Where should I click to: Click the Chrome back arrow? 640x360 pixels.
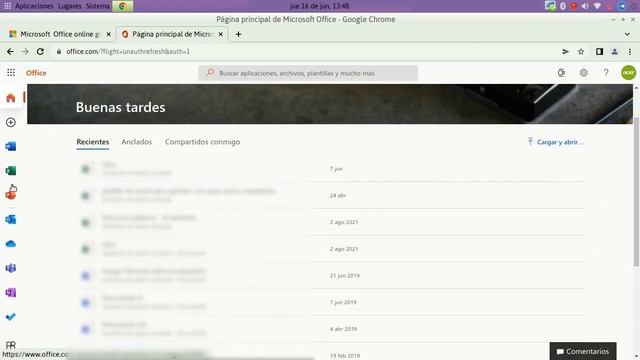pos(10,51)
